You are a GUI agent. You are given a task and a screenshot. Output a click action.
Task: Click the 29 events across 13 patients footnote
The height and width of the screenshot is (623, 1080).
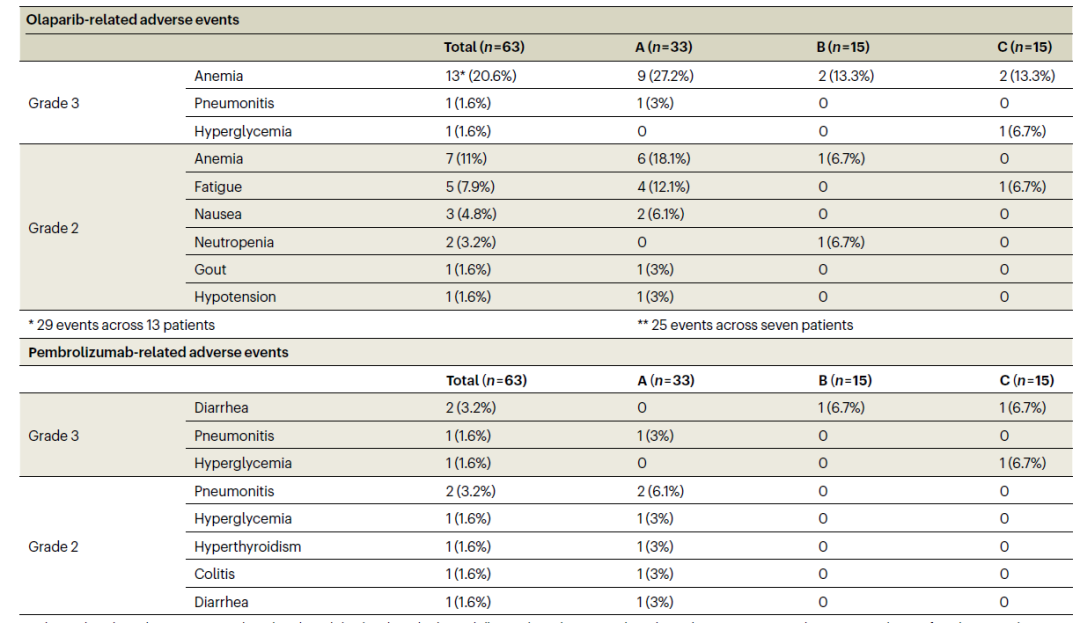point(121,324)
